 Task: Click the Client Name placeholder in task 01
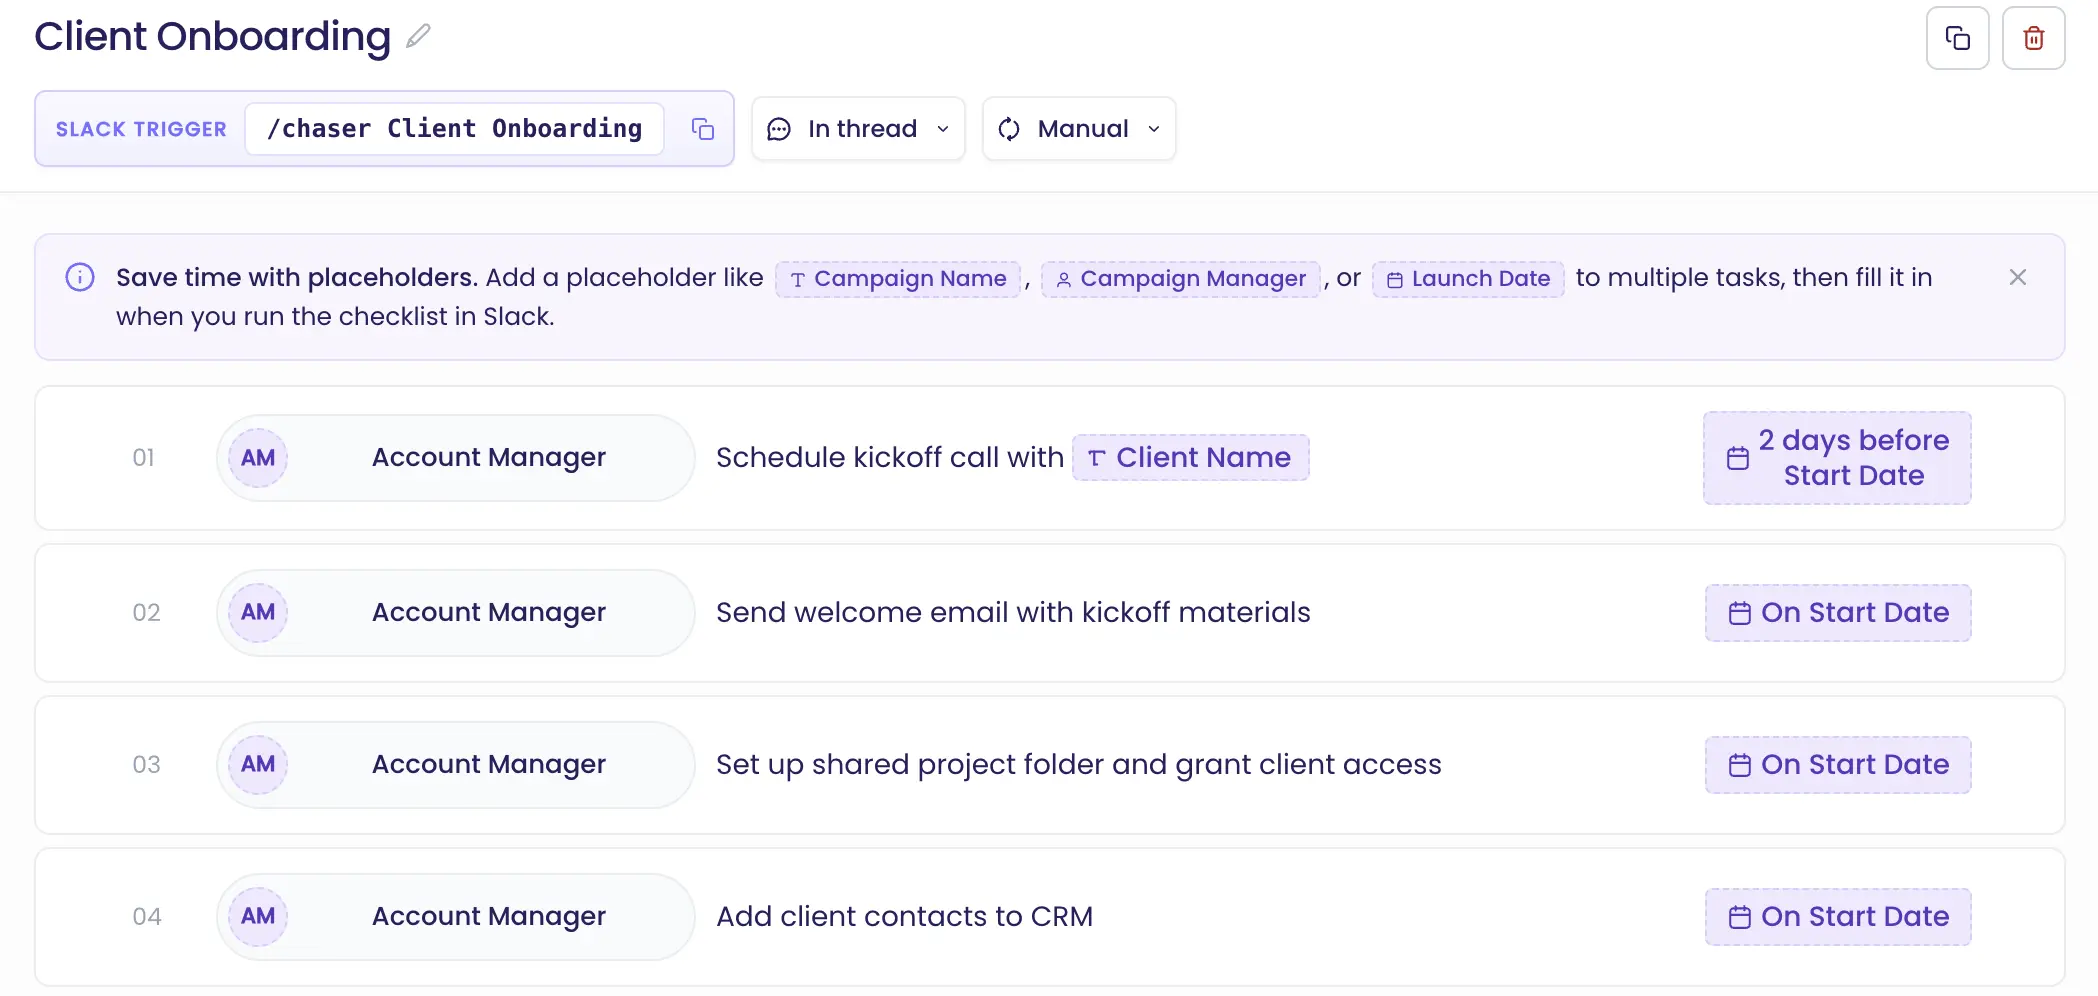[1190, 458]
